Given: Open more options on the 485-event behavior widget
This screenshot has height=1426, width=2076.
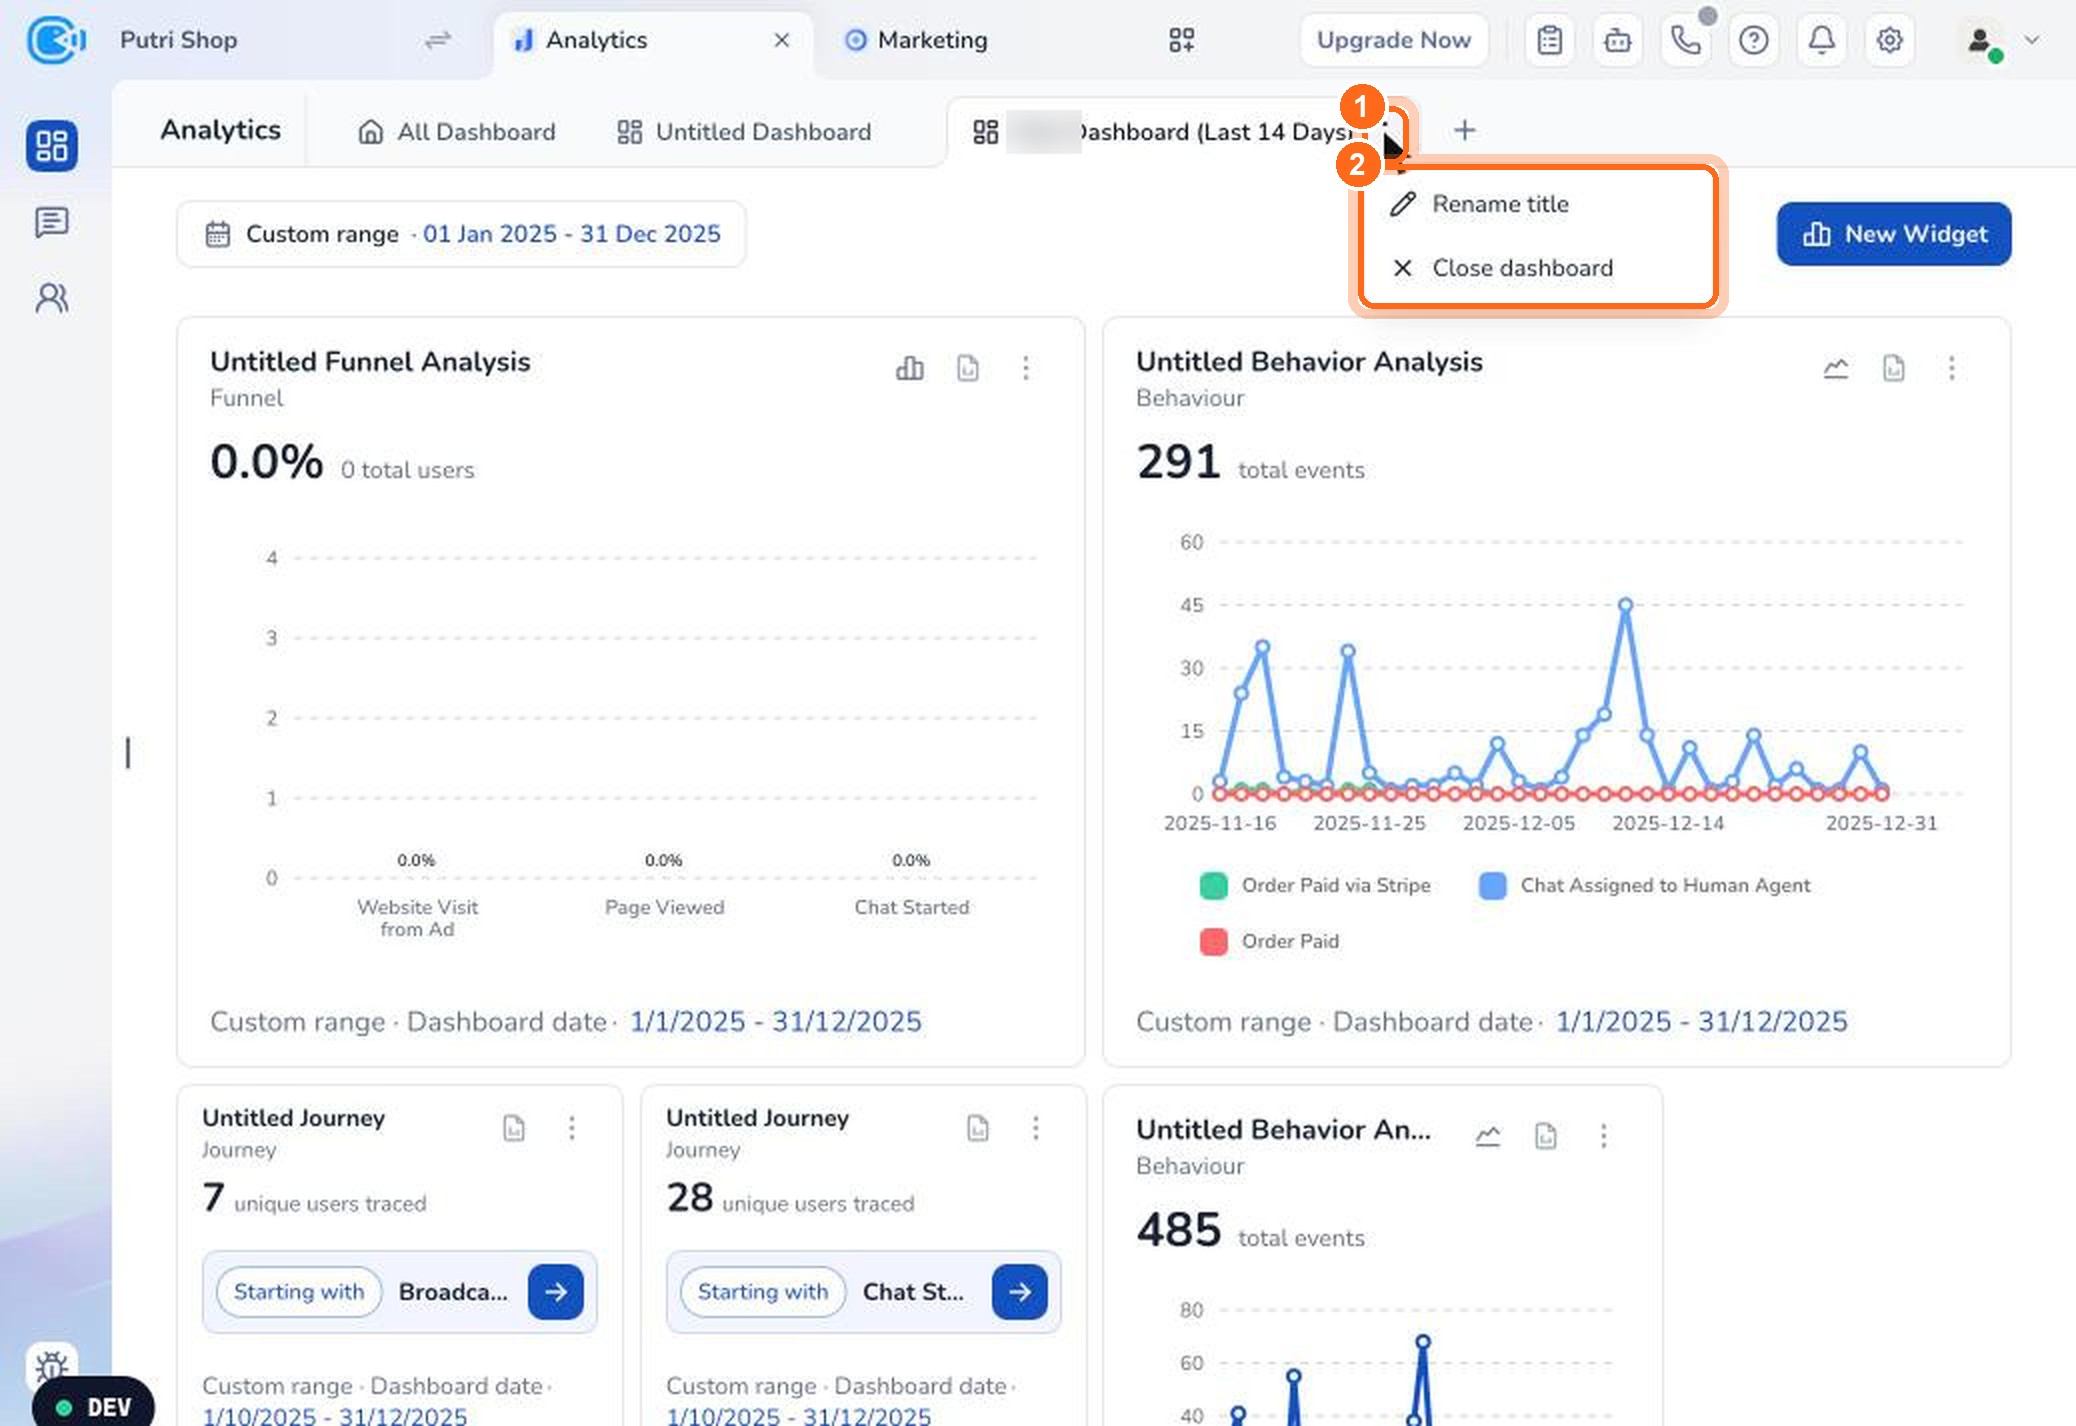Looking at the screenshot, I should pyautogui.click(x=1604, y=1136).
